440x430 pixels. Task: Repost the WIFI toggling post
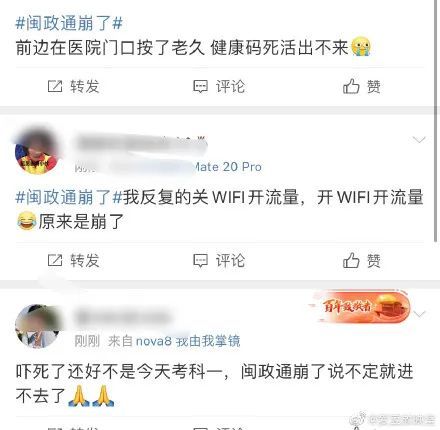coord(74,261)
